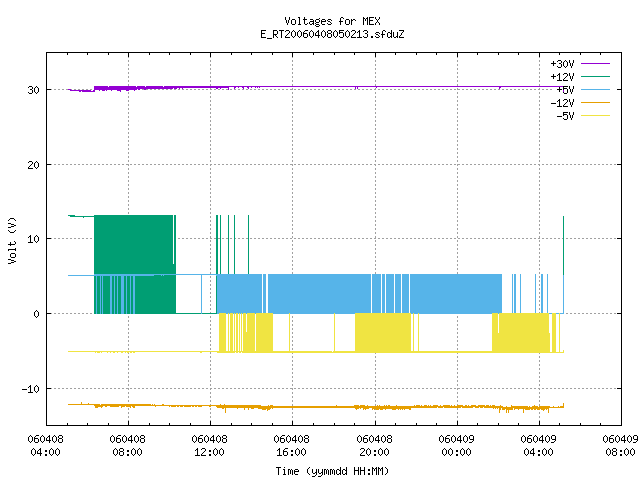Click the -5V legend label
This screenshot has width=640, height=480.
point(565,116)
